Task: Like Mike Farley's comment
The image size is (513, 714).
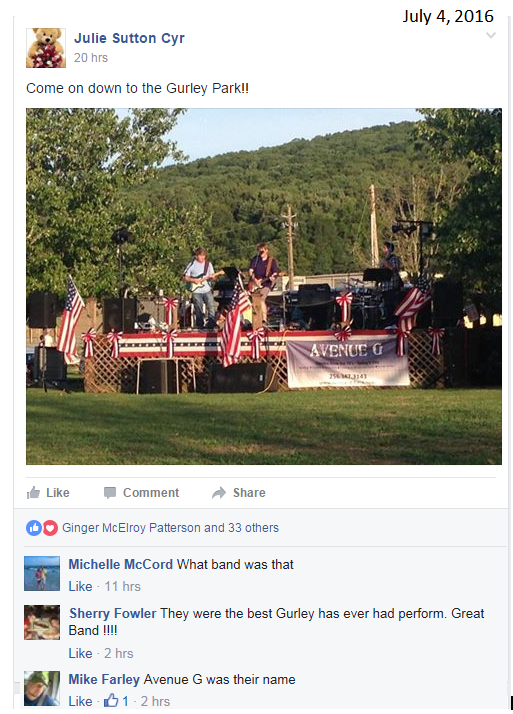Action: (81, 701)
